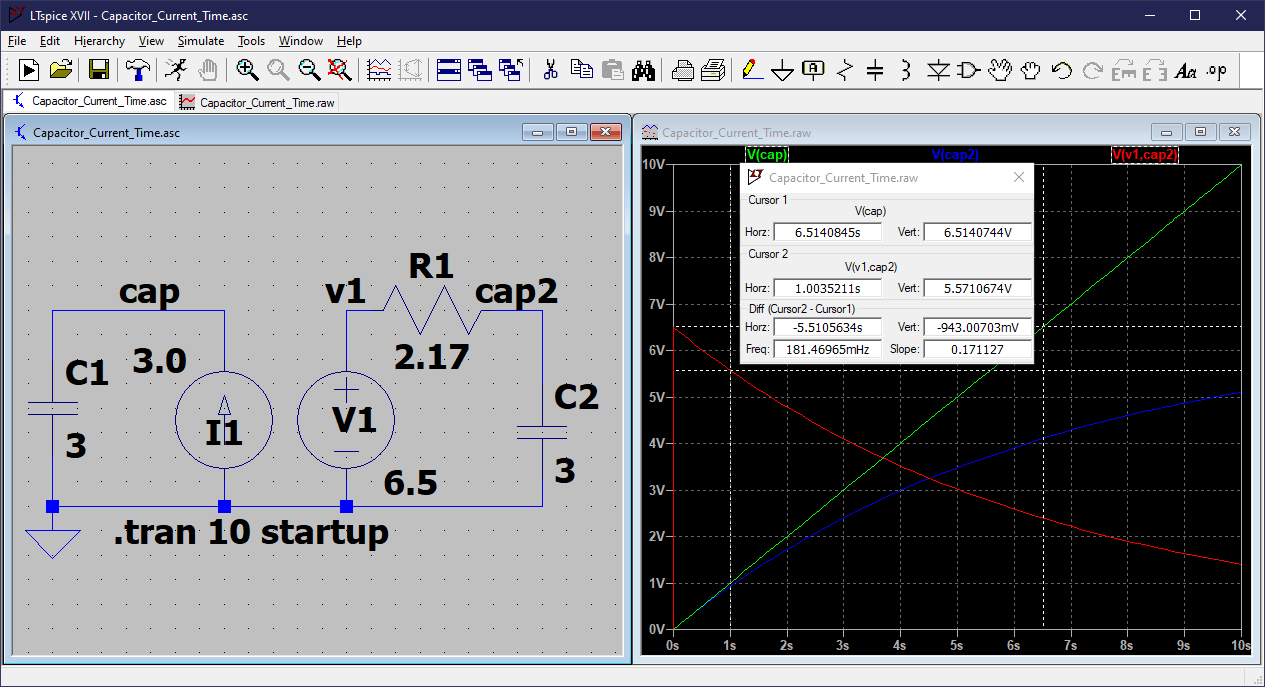Click the .tran 10 startup directive
1265x694 pixels.
[x=250, y=533]
